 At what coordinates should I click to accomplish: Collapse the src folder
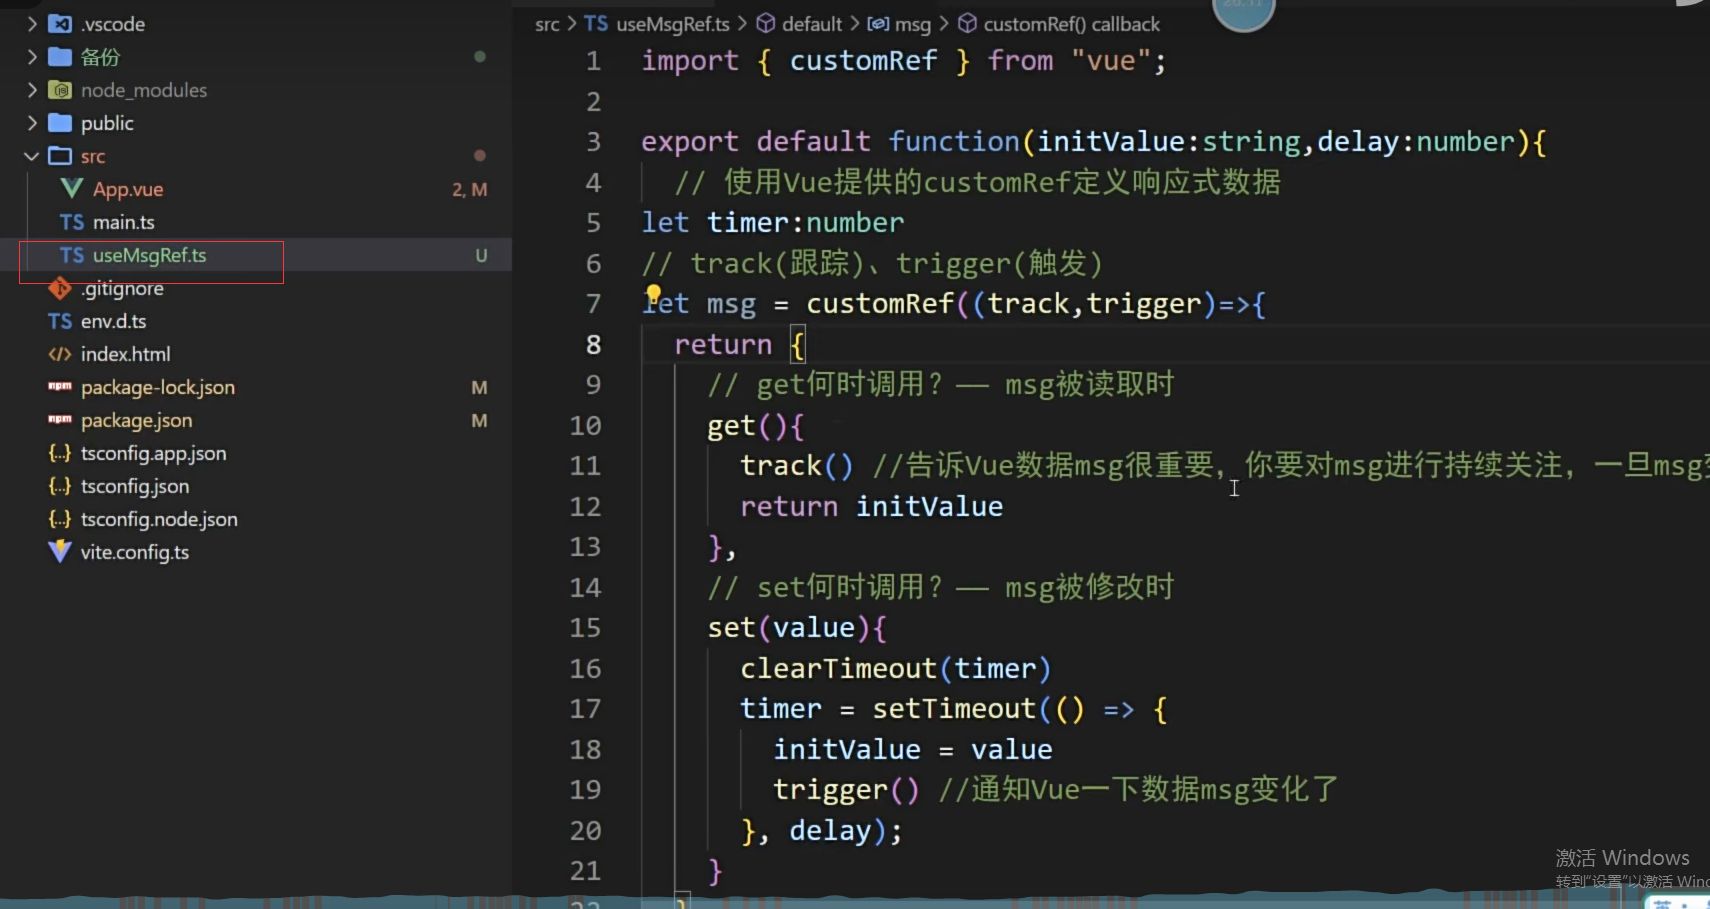pos(32,156)
